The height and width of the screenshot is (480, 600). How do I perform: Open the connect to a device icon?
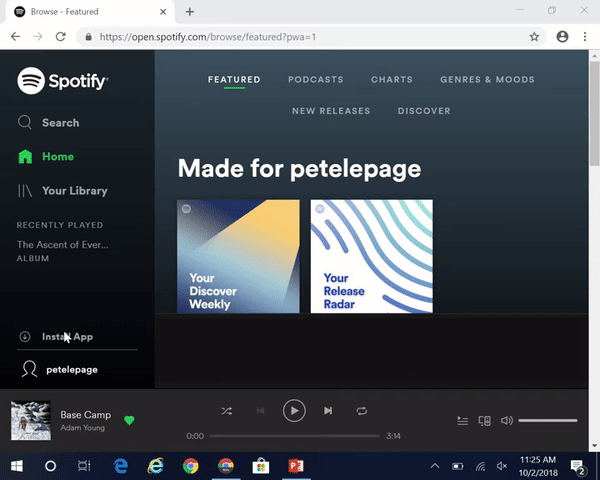click(484, 421)
